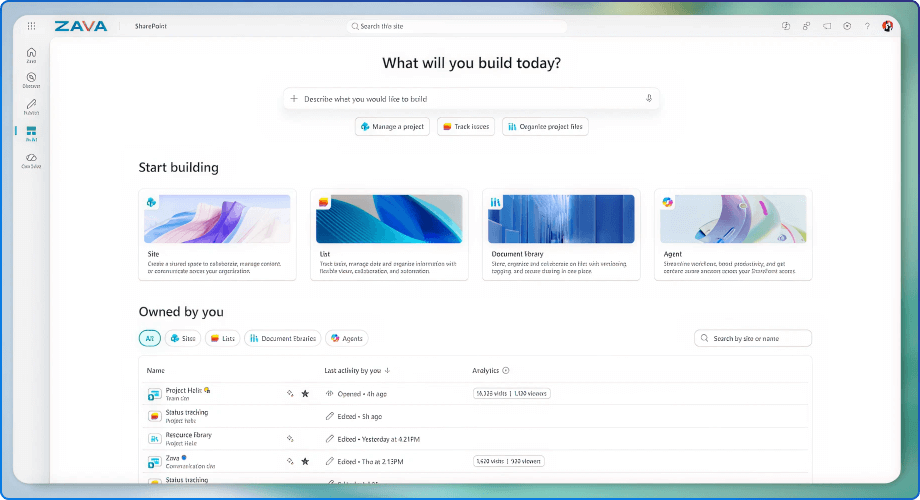
Task: Sort by Last activity by you
Action: tap(357, 370)
